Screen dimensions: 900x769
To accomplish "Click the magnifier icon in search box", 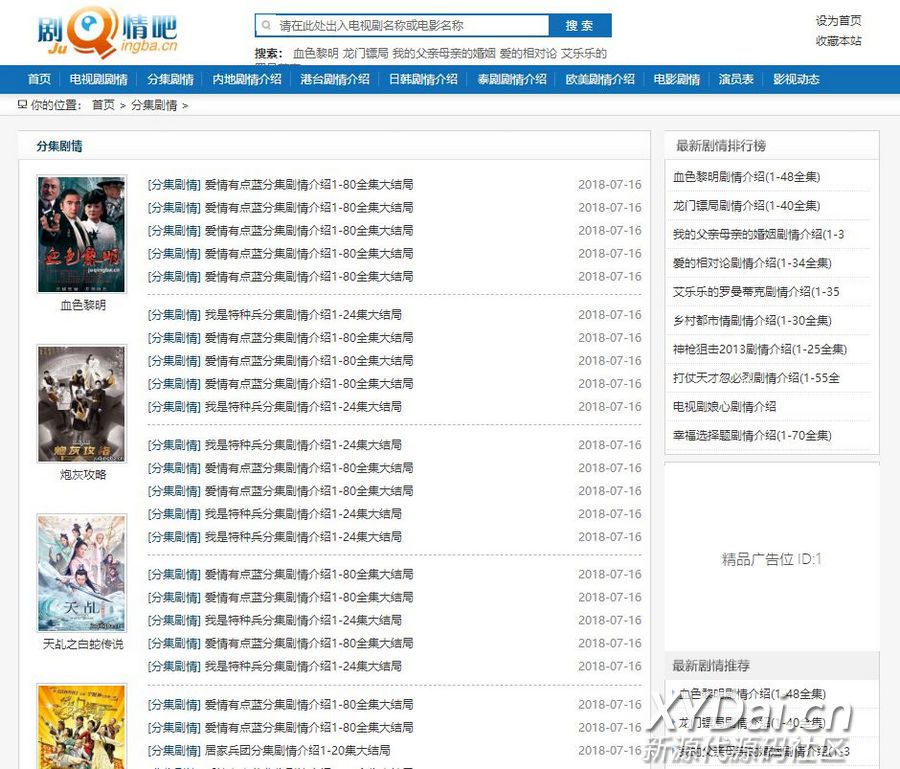I will (266, 25).
